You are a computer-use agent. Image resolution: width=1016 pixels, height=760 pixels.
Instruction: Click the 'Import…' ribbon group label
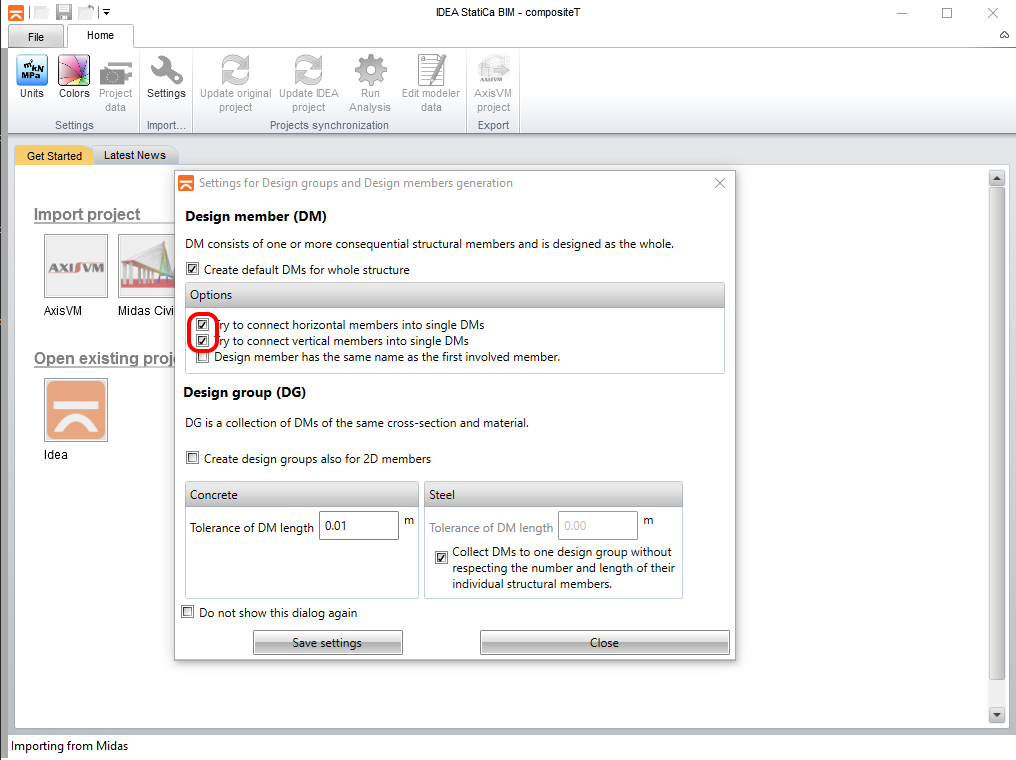coord(166,125)
